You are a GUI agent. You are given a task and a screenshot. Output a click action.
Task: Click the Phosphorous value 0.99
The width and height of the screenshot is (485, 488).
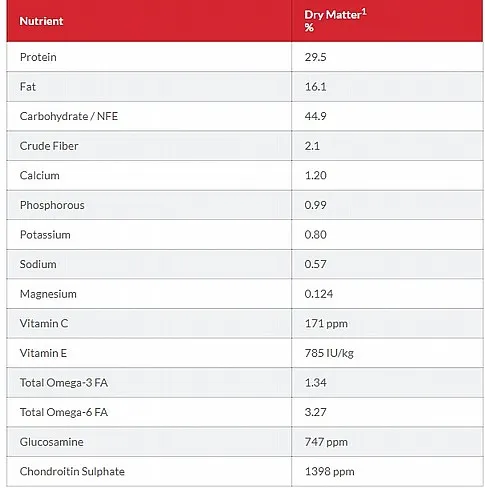pos(315,205)
